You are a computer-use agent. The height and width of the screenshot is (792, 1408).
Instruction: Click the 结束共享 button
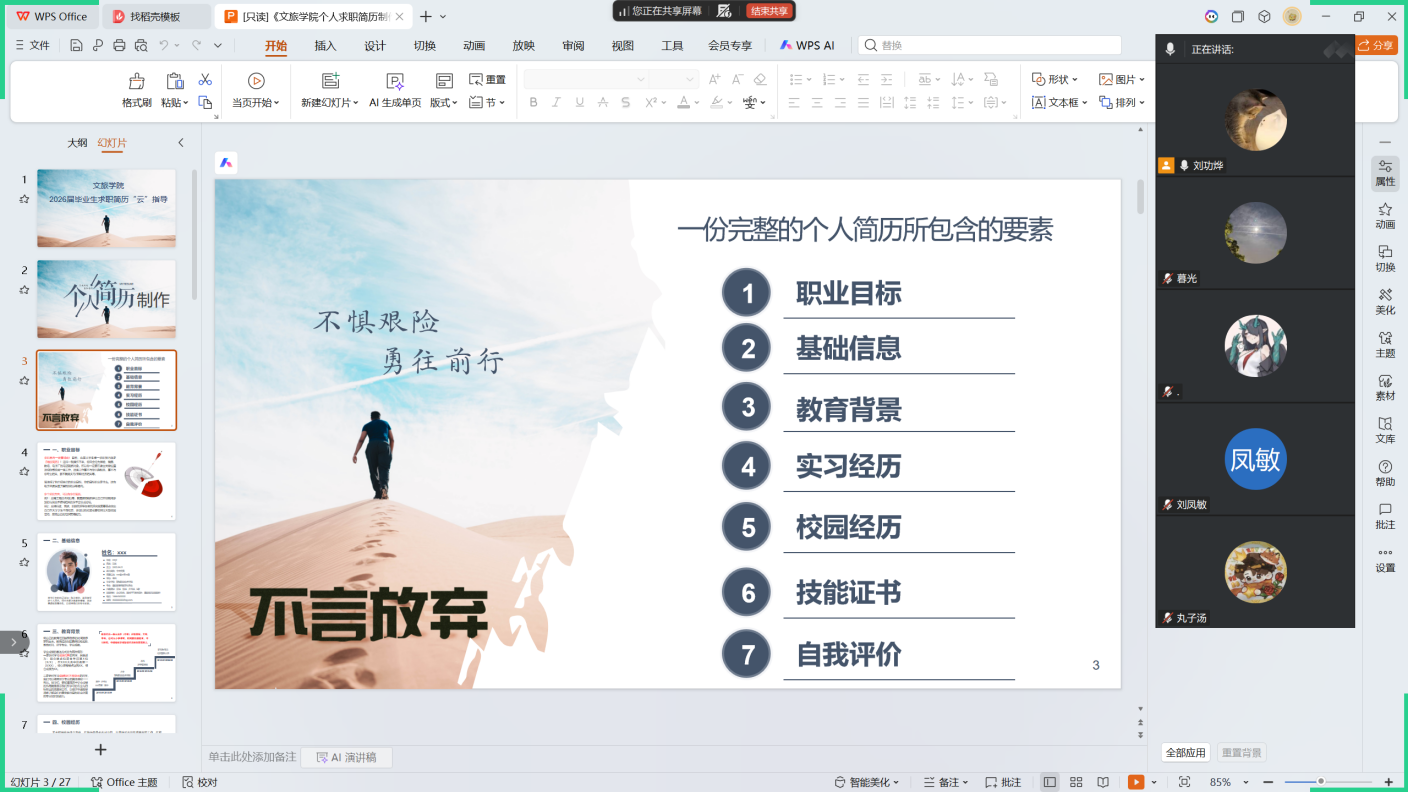769,11
